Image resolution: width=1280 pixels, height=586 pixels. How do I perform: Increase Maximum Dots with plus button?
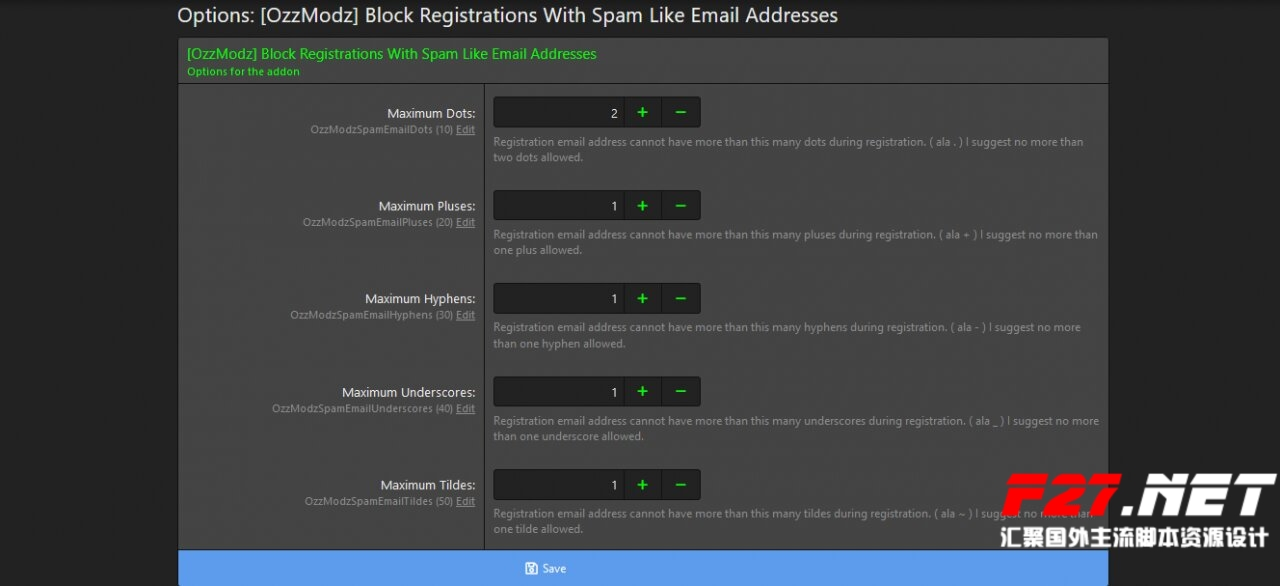pos(642,113)
